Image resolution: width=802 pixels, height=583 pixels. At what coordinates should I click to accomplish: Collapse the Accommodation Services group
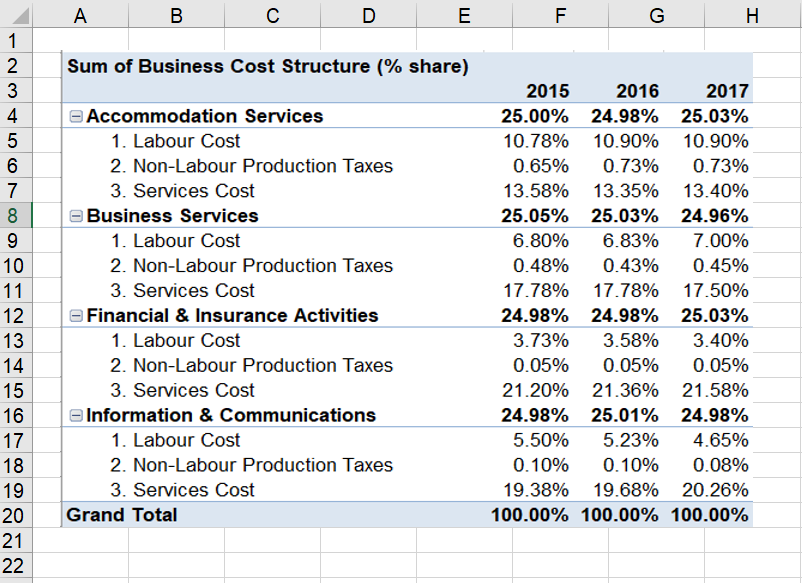tap(74, 115)
